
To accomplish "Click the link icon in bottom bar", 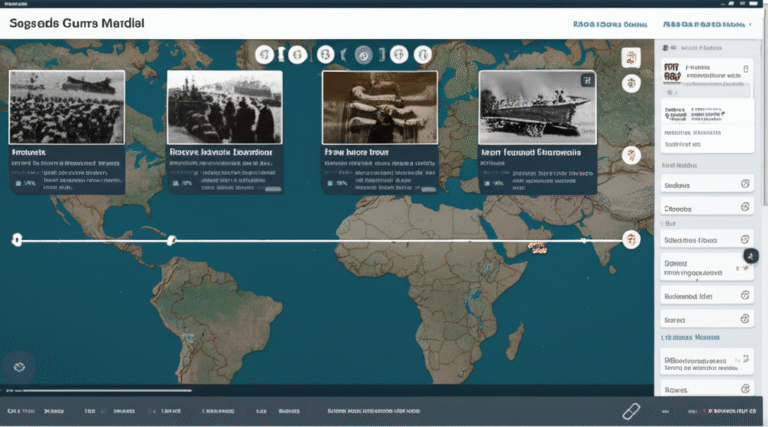I will 631,410.
